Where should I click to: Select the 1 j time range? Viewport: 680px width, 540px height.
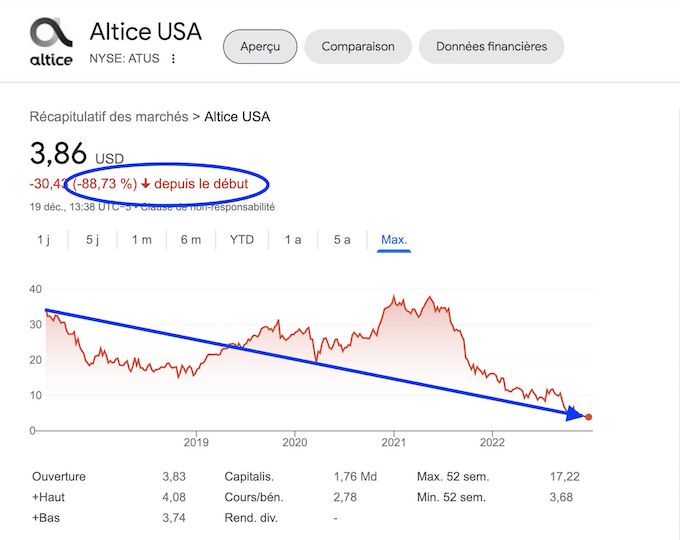coord(44,240)
